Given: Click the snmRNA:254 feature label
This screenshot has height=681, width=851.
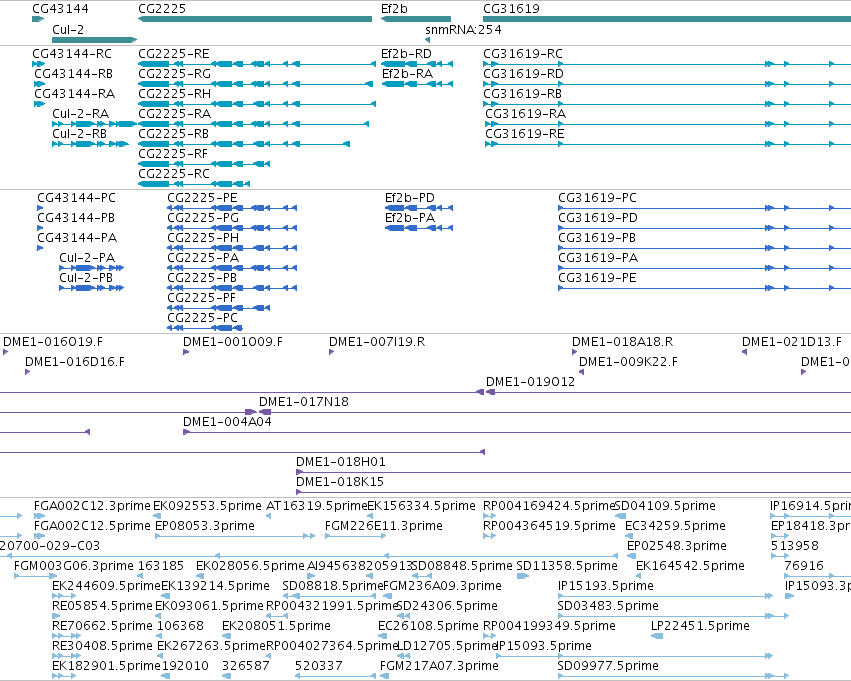Looking at the screenshot, I should 463,30.
